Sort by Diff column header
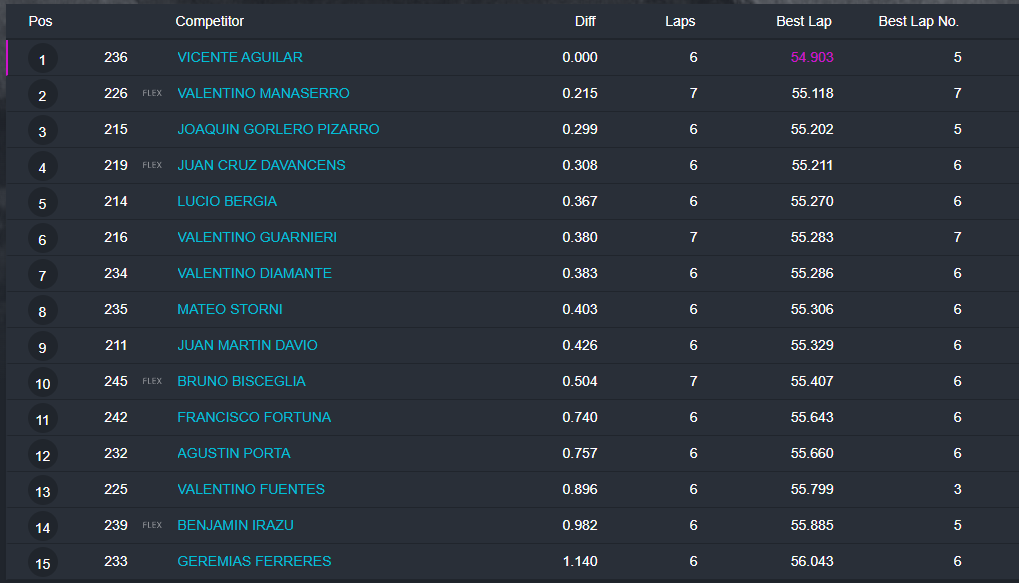The height and width of the screenshot is (583, 1019). pos(585,21)
